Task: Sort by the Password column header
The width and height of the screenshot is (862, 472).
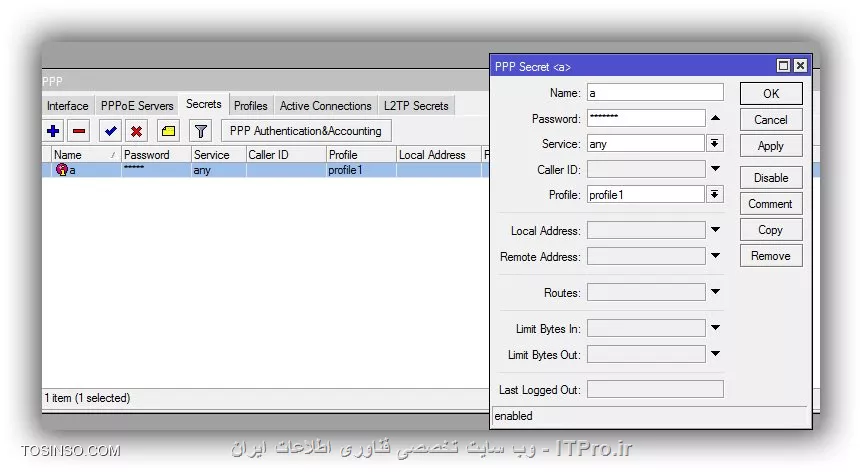Action: [156, 155]
